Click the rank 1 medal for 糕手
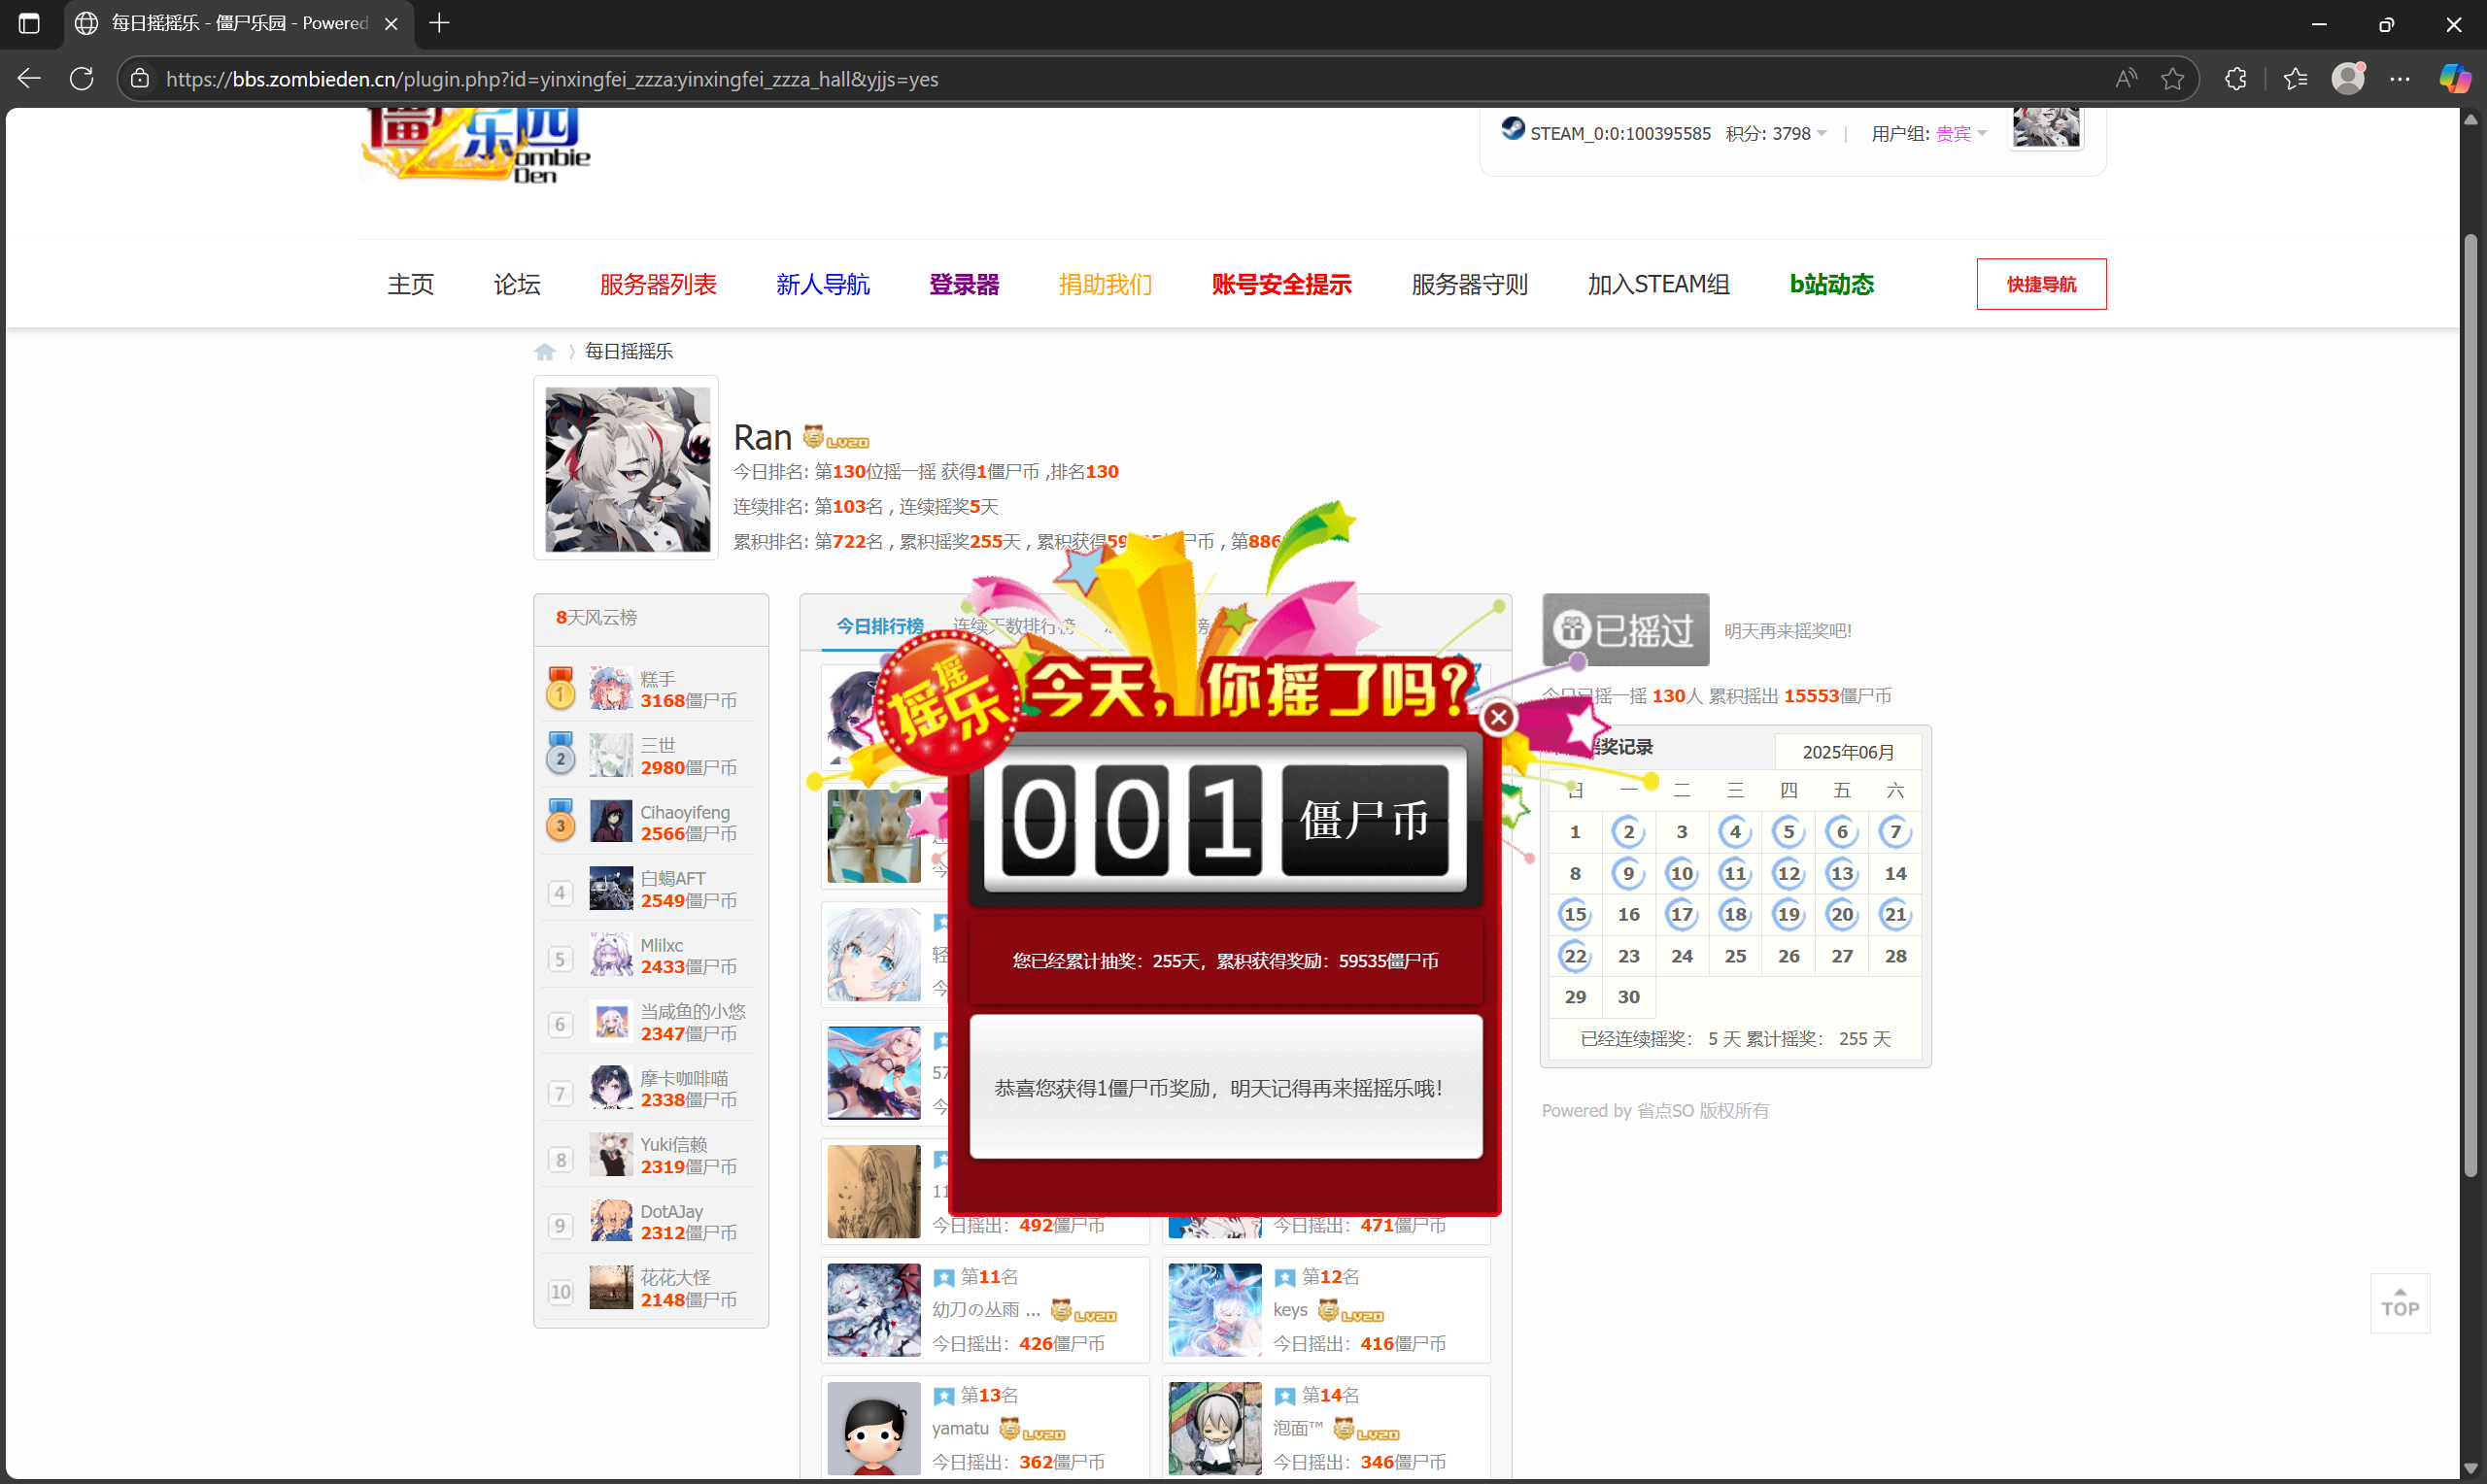 [560, 689]
